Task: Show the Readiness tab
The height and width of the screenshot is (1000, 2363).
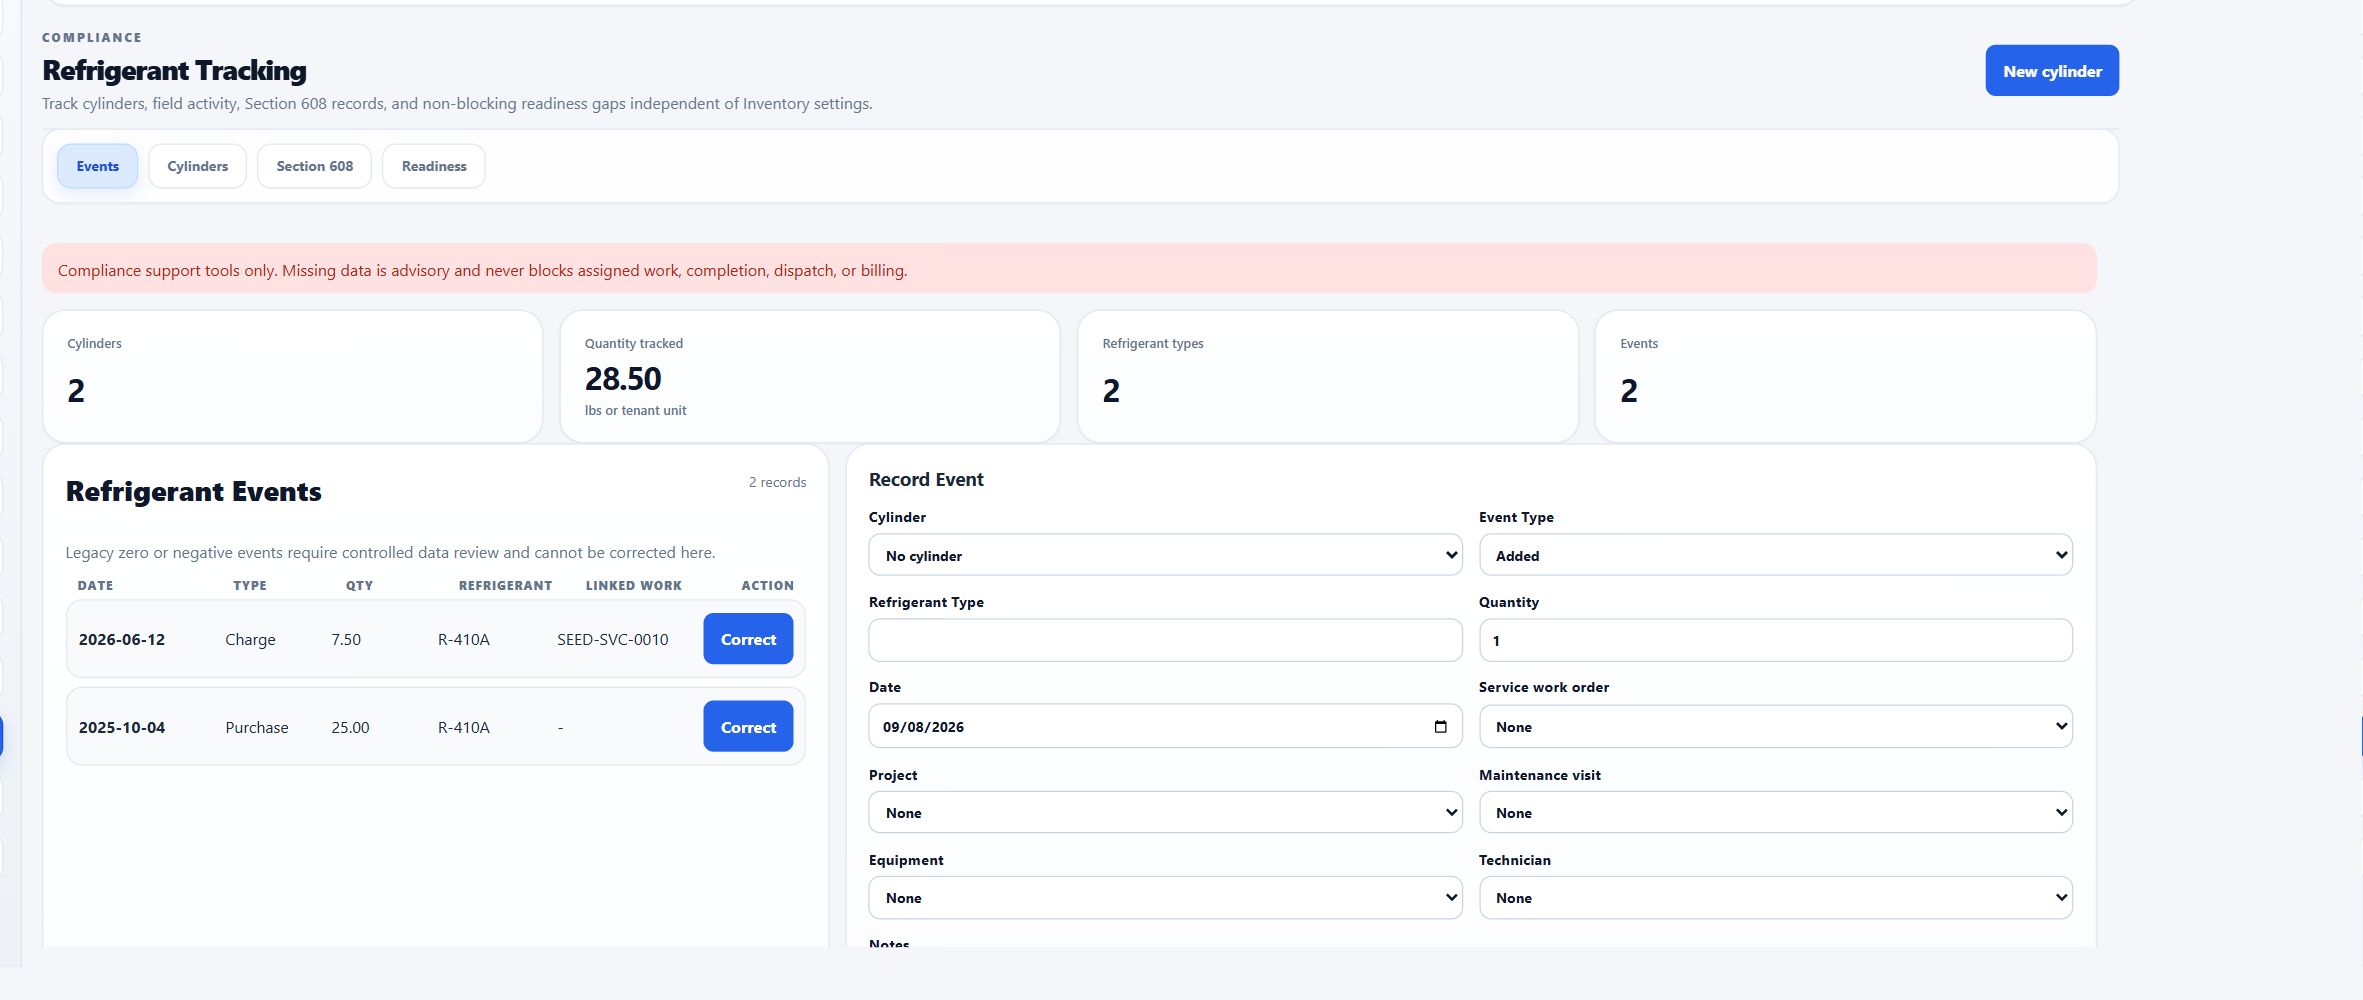Action: tap(434, 166)
